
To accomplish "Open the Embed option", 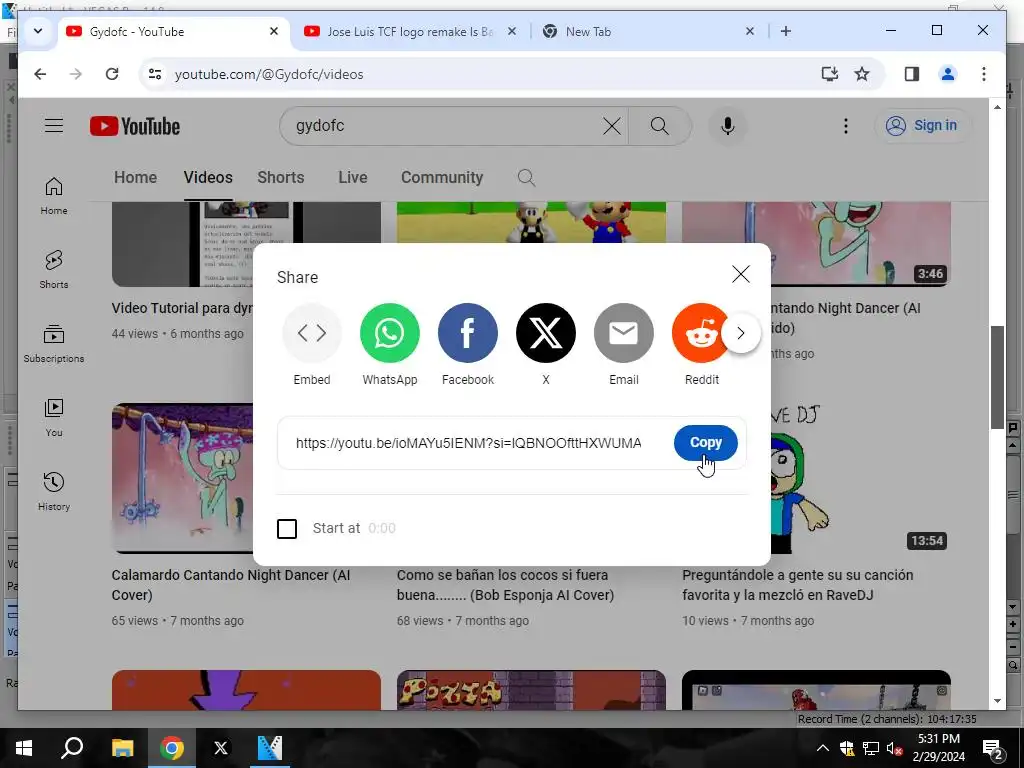I will click(x=312, y=333).
